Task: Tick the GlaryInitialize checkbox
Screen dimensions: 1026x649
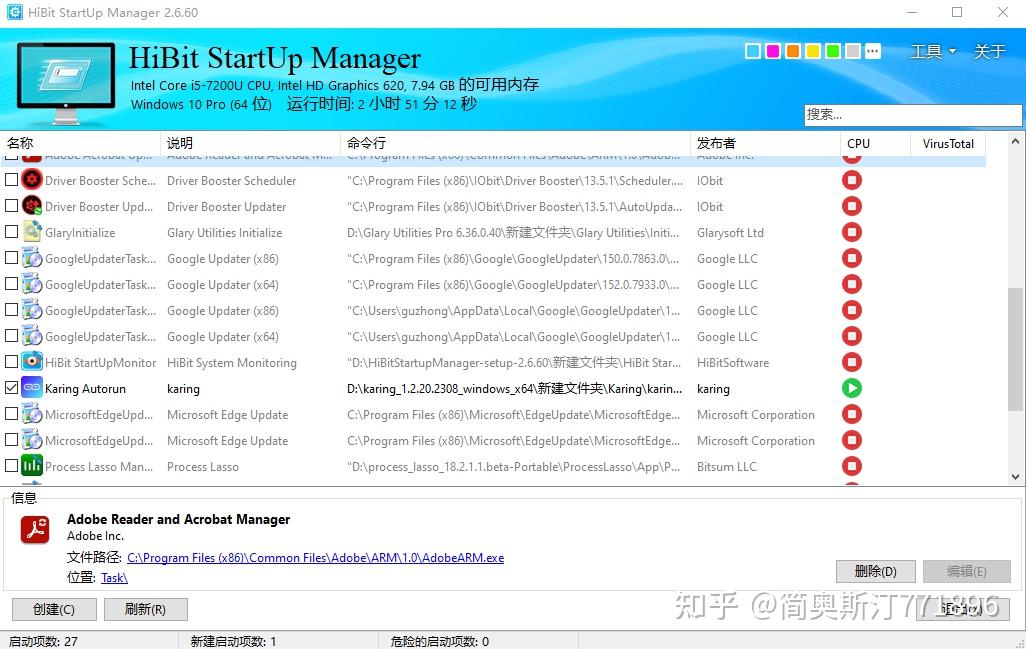Action: (11, 232)
